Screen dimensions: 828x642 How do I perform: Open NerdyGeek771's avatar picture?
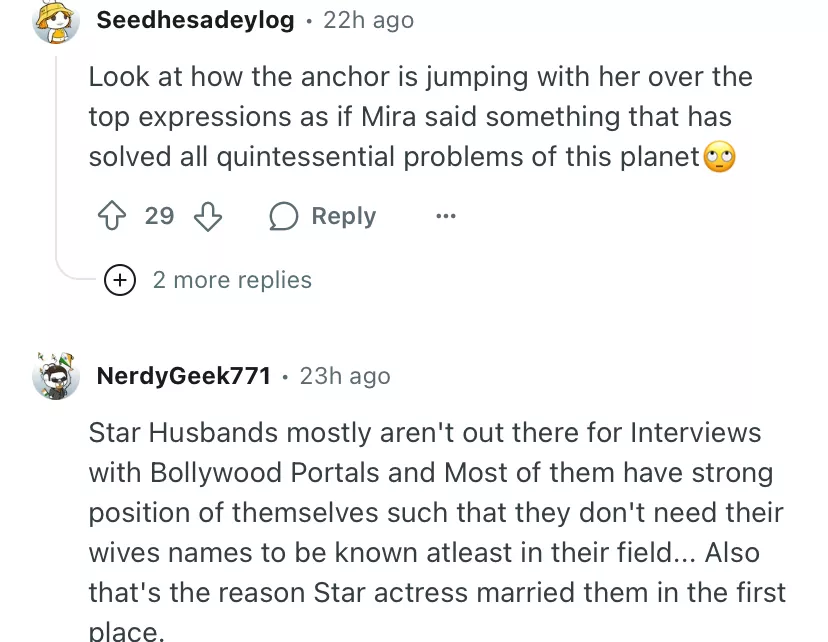point(56,376)
